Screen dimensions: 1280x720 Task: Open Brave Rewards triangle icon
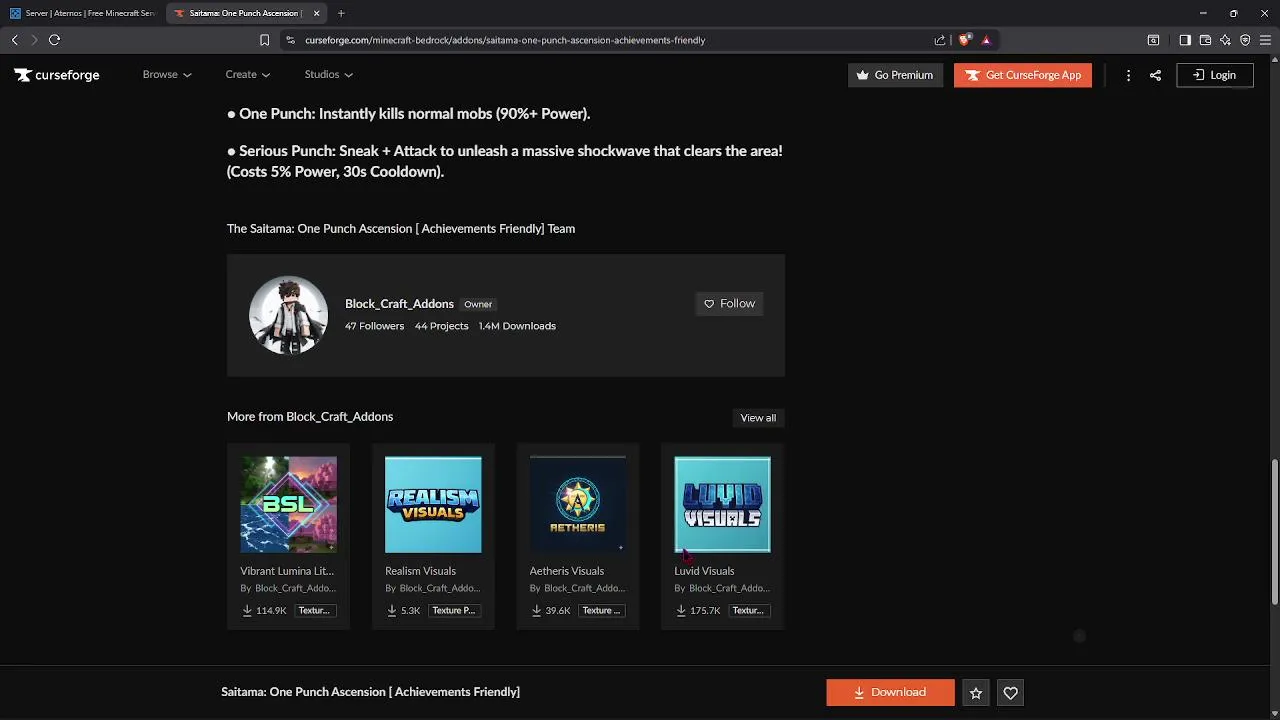pos(986,40)
